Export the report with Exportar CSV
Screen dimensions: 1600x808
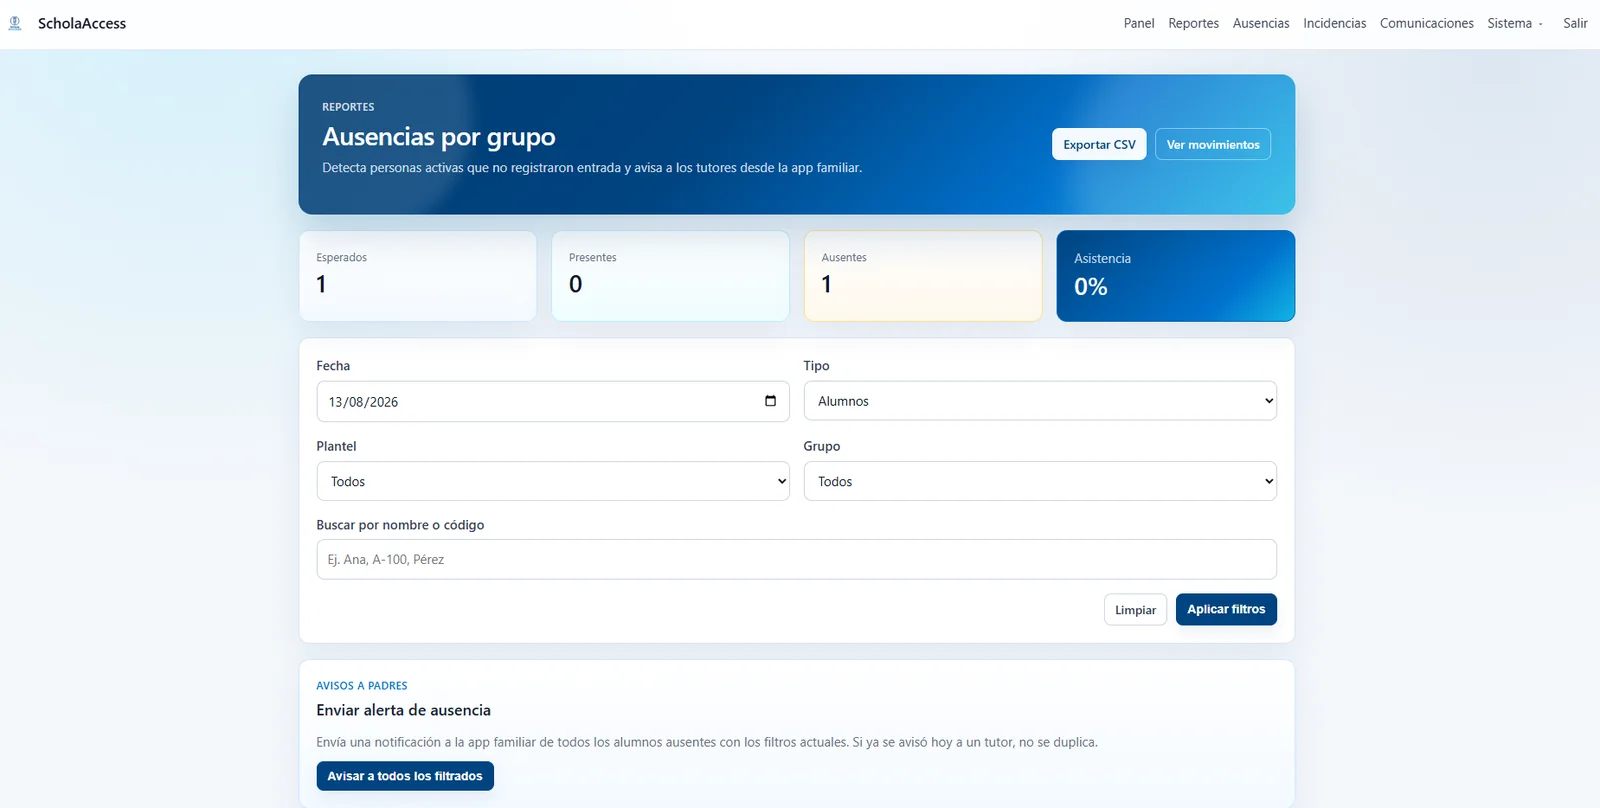coord(1099,144)
